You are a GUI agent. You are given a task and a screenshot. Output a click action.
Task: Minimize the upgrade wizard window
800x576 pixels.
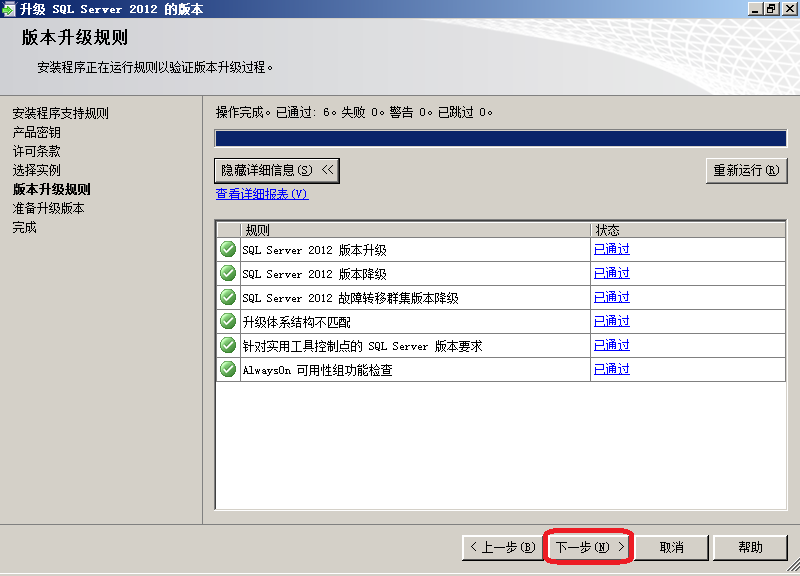tap(756, 9)
